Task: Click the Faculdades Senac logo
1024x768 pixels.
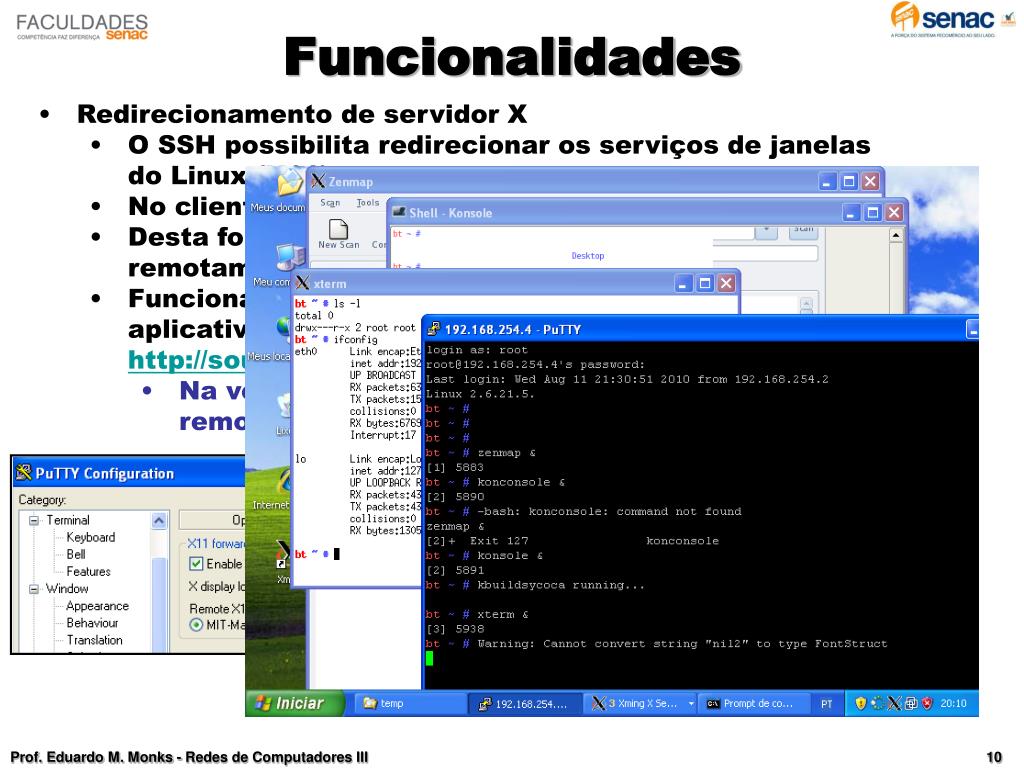Action: coord(82,27)
